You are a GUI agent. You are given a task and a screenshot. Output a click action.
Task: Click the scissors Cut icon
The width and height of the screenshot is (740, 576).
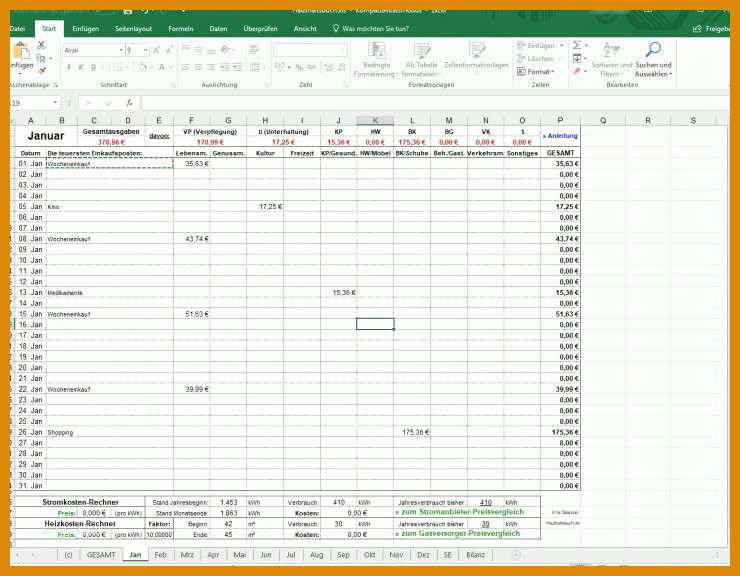(42, 45)
